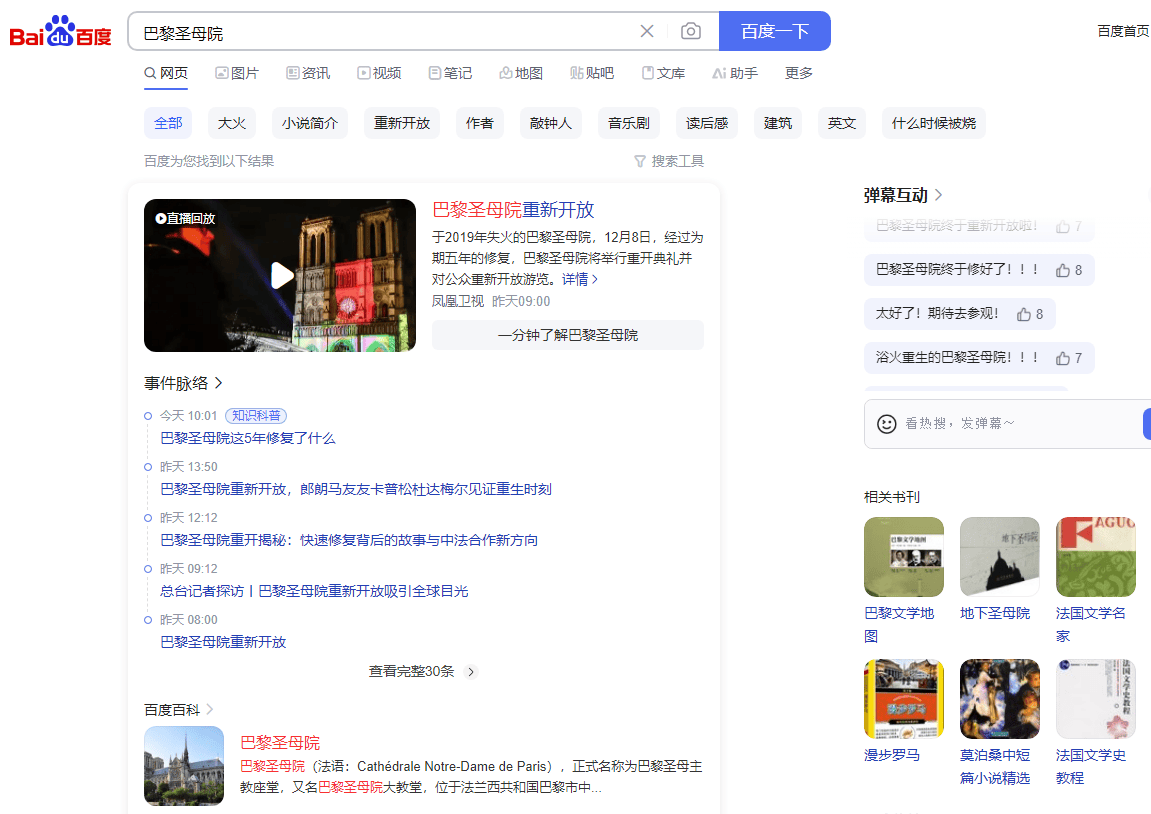1151x814 pixels.
Task: Click the 漫步罗马 title link
Action: (x=892, y=755)
